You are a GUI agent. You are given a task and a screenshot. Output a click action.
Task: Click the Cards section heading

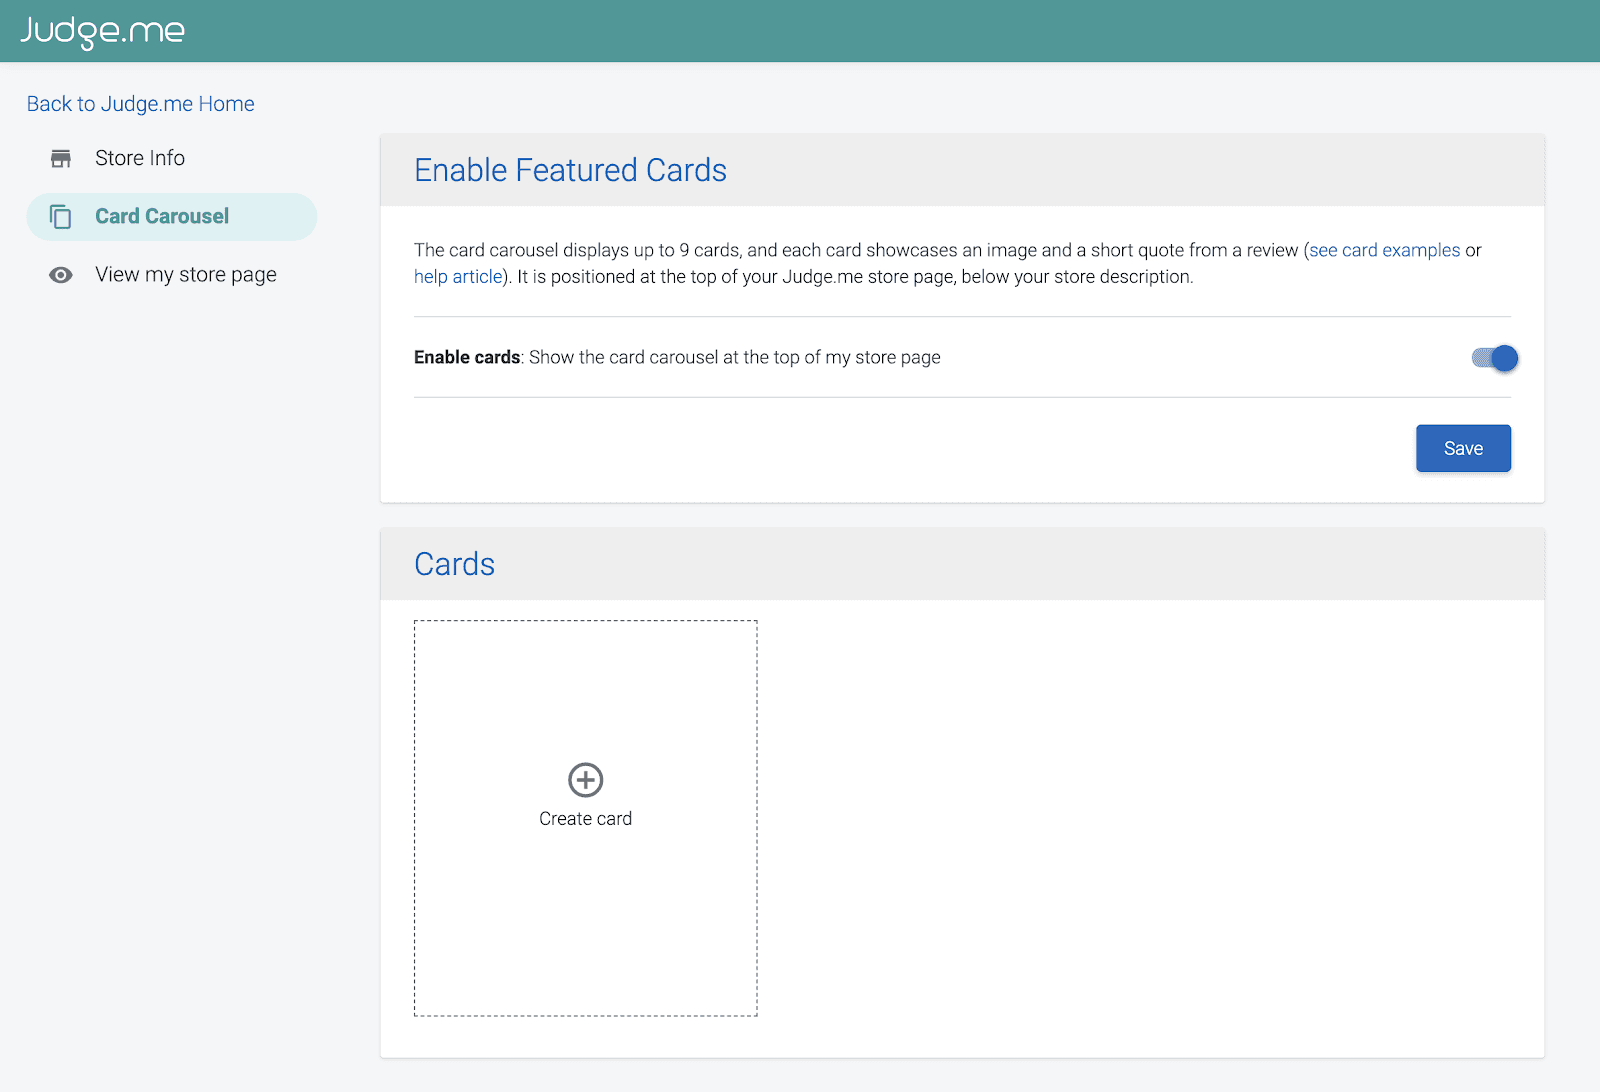454,564
